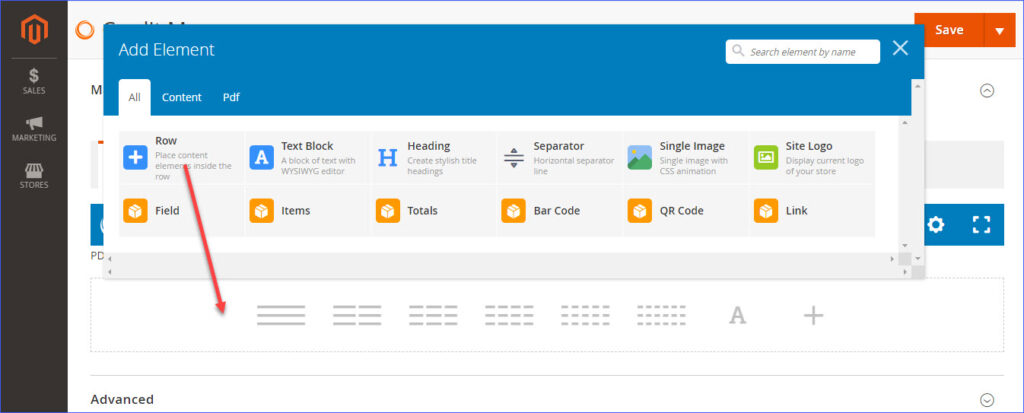Click the search element by name field
The height and width of the screenshot is (413, 1024).
point(803,52)
